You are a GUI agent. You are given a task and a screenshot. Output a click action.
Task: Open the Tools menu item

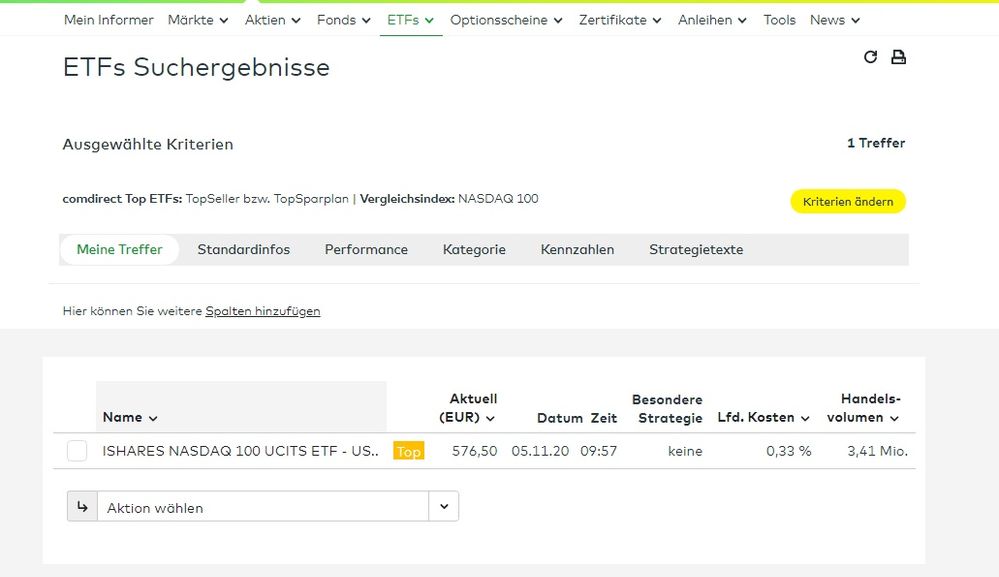pyautogui.click(x=779, y=19)
